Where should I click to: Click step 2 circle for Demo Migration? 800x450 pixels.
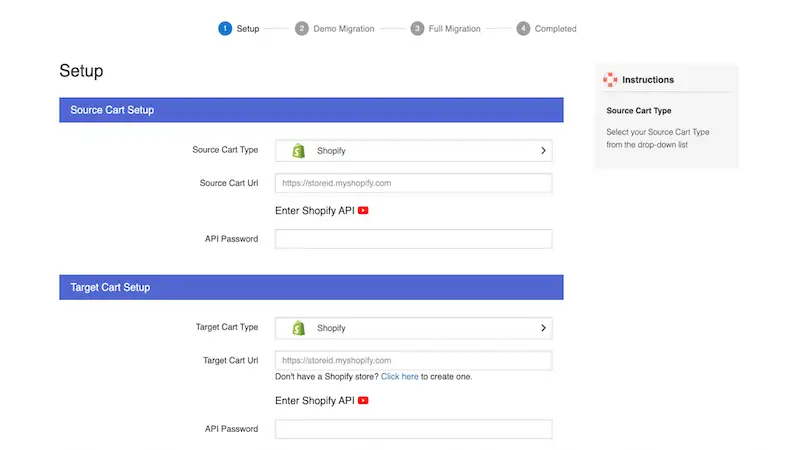click(x=302, y=29)
